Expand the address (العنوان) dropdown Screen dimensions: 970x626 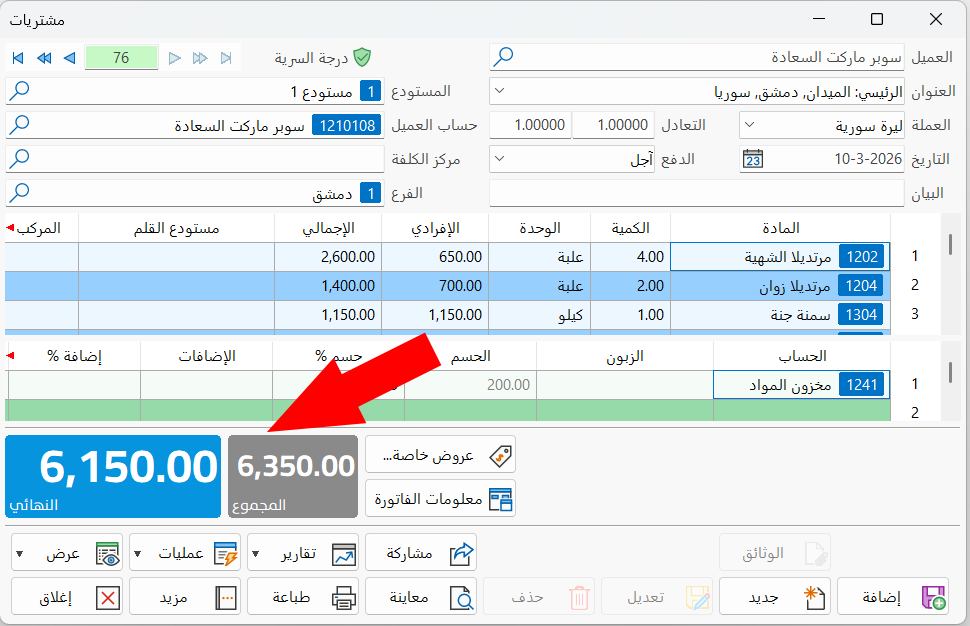(x=500, y=91)
